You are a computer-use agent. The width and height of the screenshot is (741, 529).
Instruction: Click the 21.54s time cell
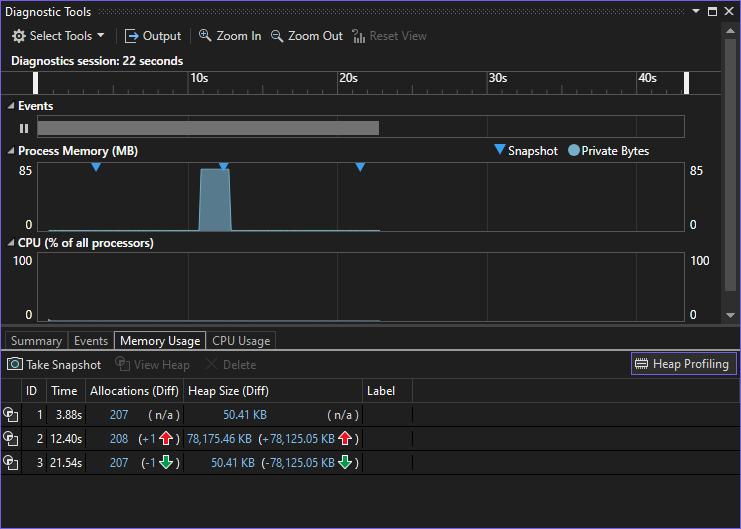(x=66, y=463)
